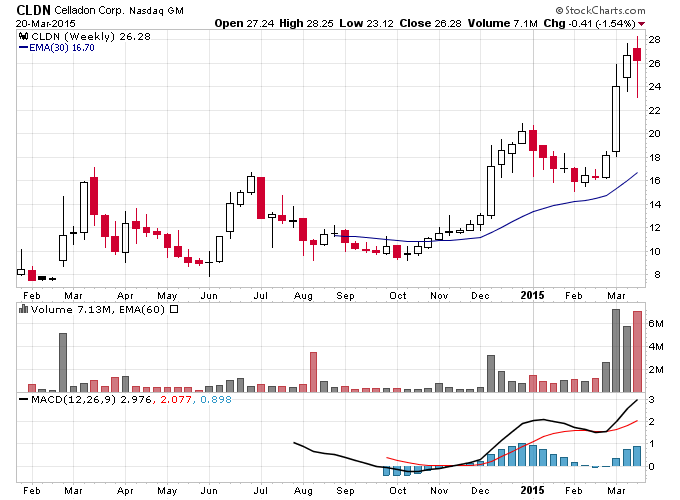
Task: Click the Close 26.28 value
Action: click(x=430, y=23)
